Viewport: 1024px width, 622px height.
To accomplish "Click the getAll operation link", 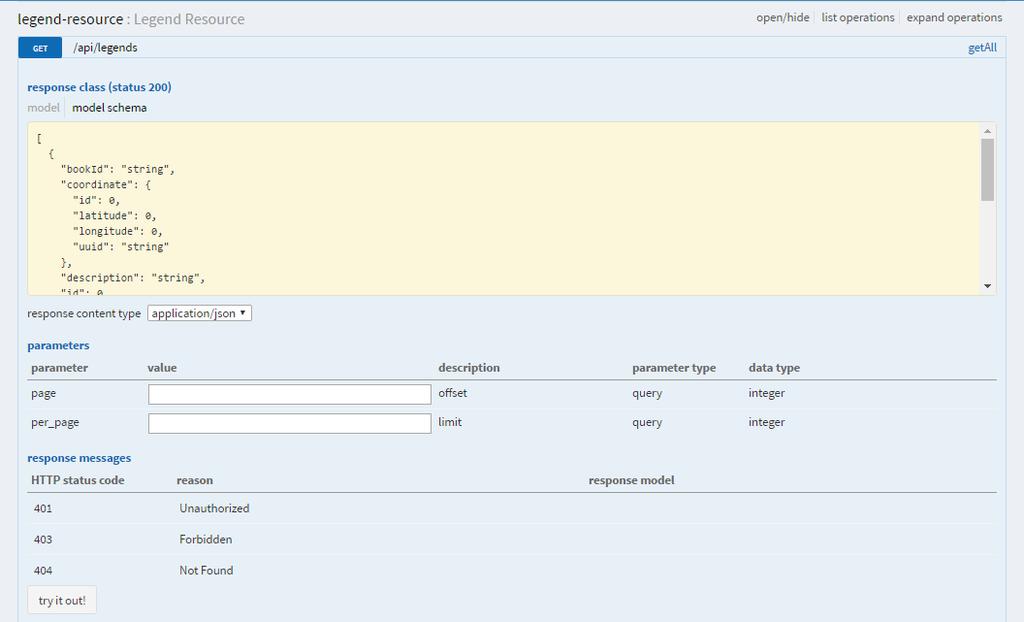I will pos(982,48).
